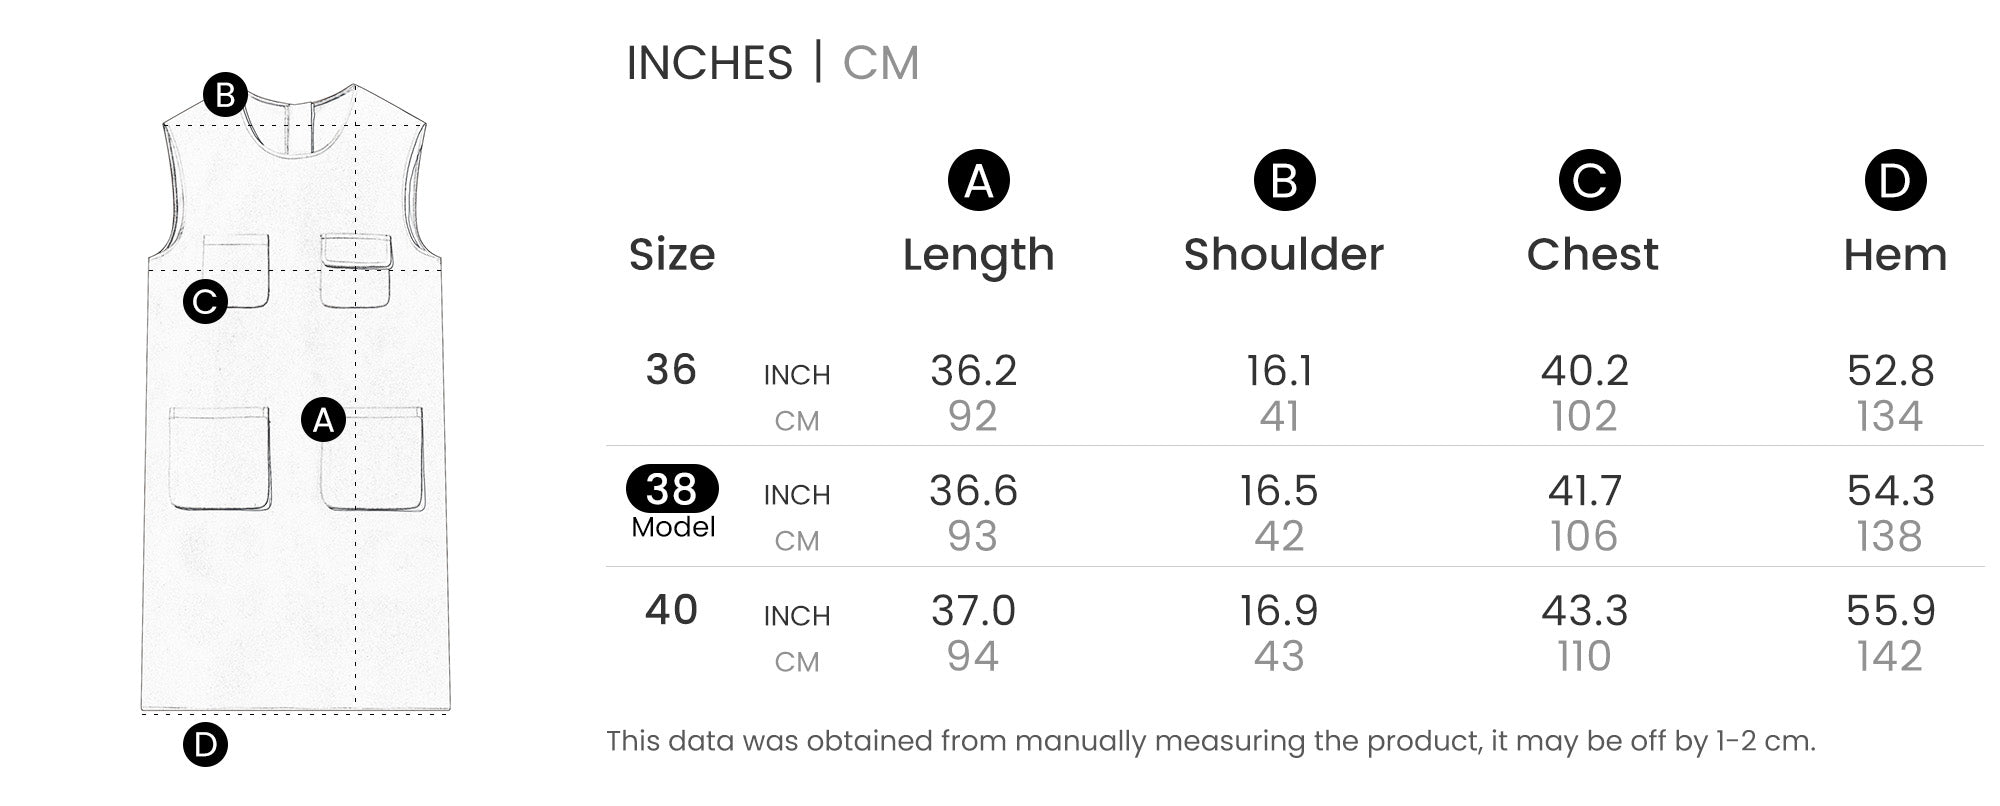Click the Length column header
The height and width of the screenshot is (806, 2000).
tap(978, 255)
